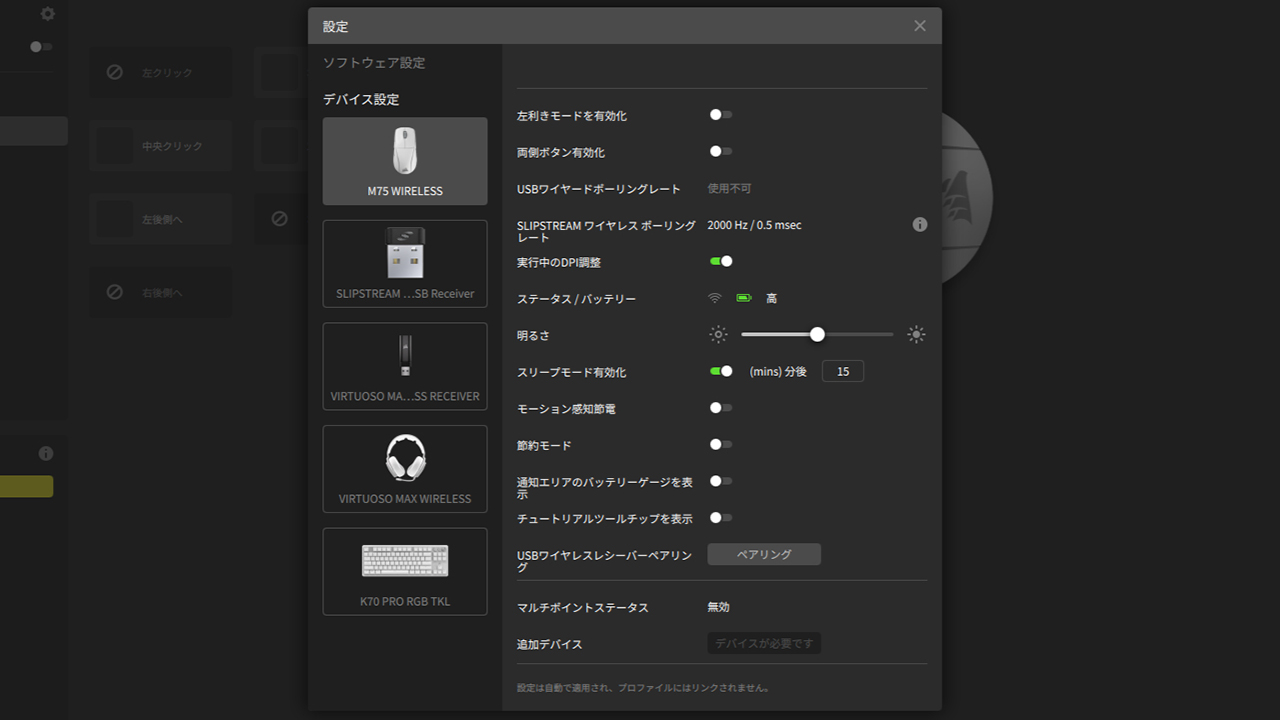Enable モーション感知節電 toggle
Image resolution: width=1280 pixels, height=720 pixels.
click(x=721, y=408)
